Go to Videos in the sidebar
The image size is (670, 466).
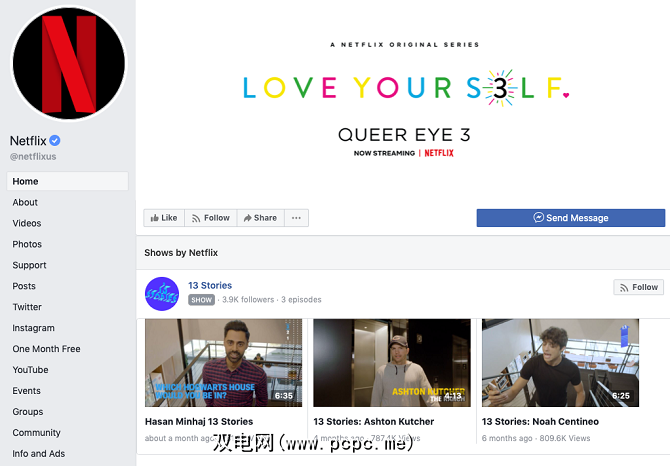(27, 223)
